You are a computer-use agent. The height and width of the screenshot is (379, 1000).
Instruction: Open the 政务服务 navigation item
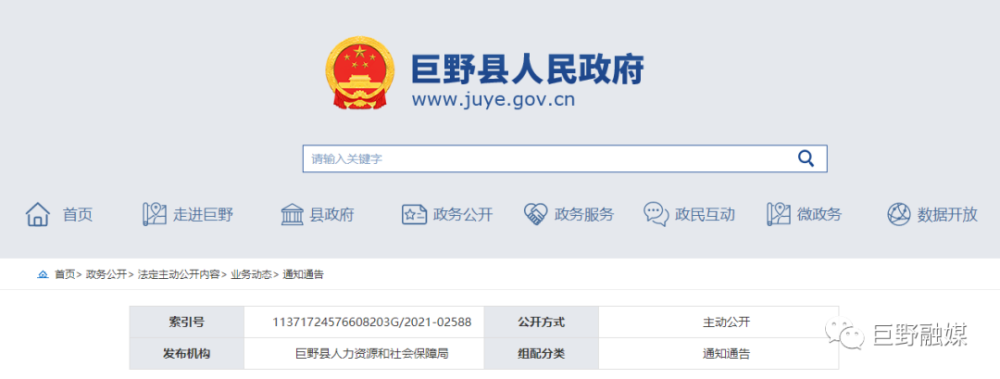pyautogui.click(x=584, y=215)
